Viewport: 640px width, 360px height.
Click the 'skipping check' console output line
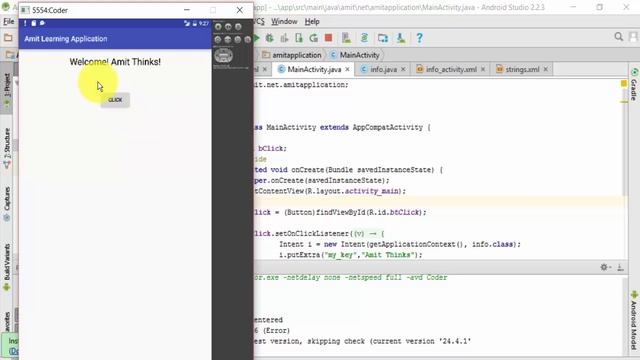[x=362, y=341]
